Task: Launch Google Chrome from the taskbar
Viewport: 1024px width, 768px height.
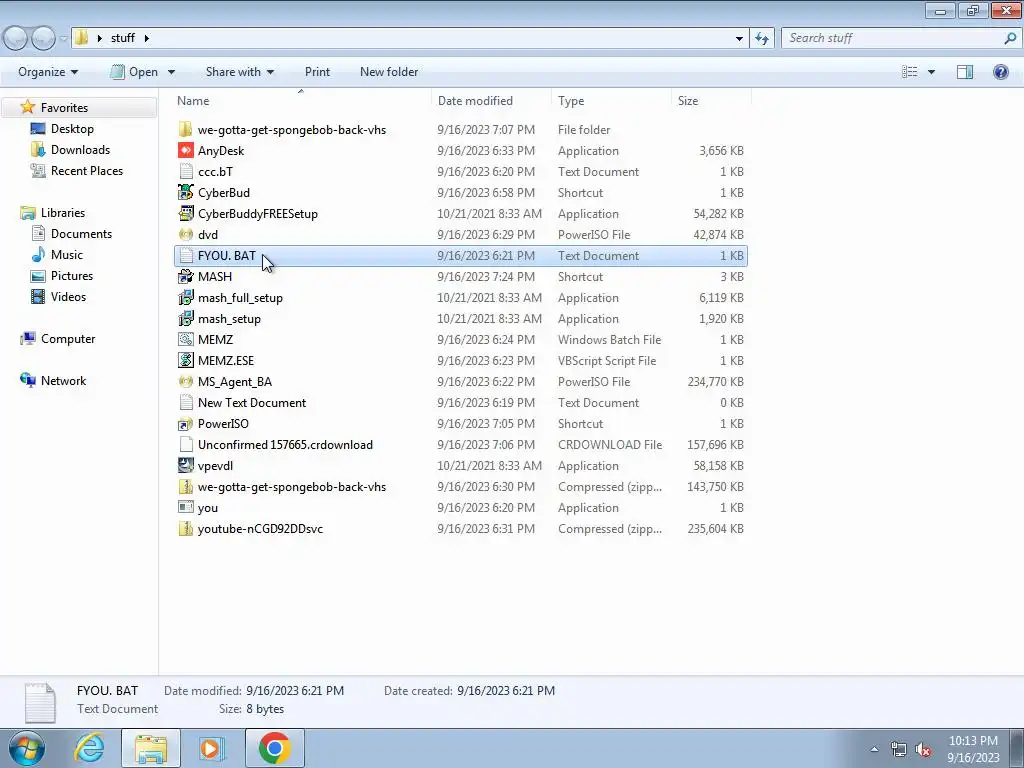Action: [x=274, y=748]
